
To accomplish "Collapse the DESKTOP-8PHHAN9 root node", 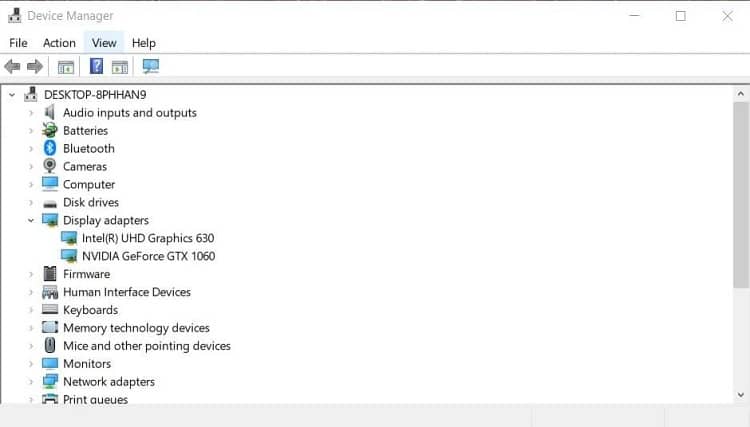I will (12, 95).
